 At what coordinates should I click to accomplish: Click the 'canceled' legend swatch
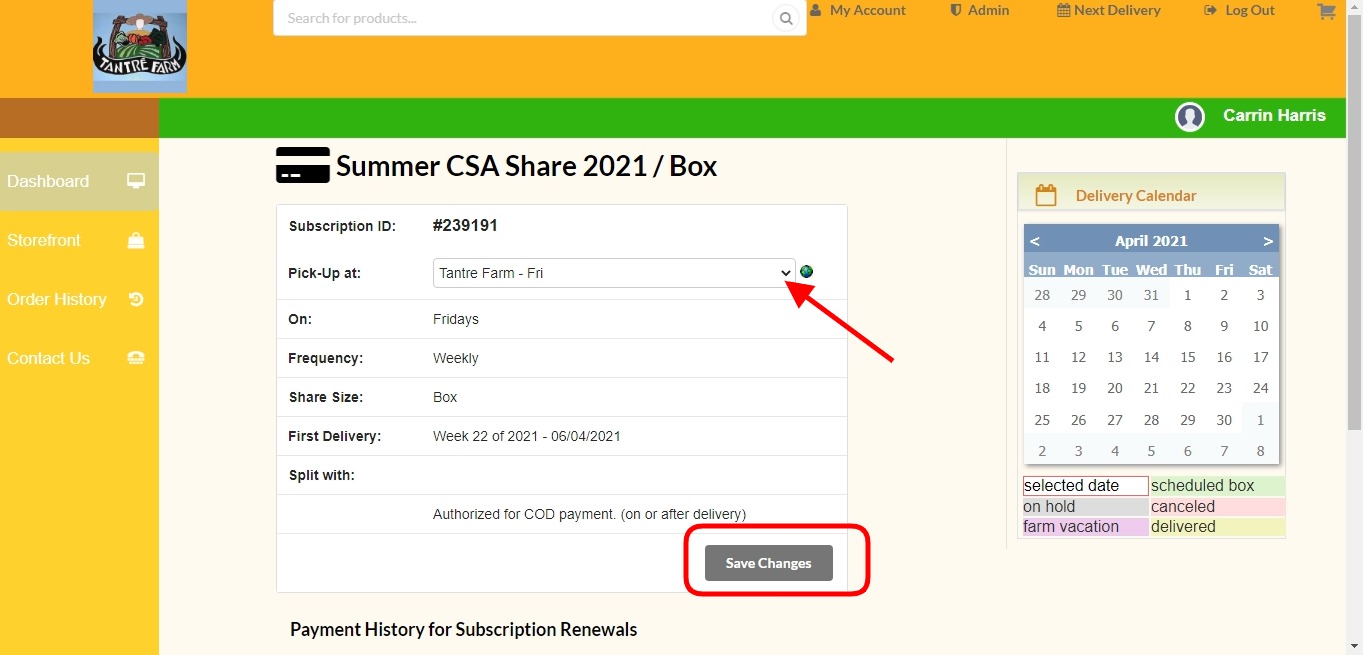tap(1217, 507)
